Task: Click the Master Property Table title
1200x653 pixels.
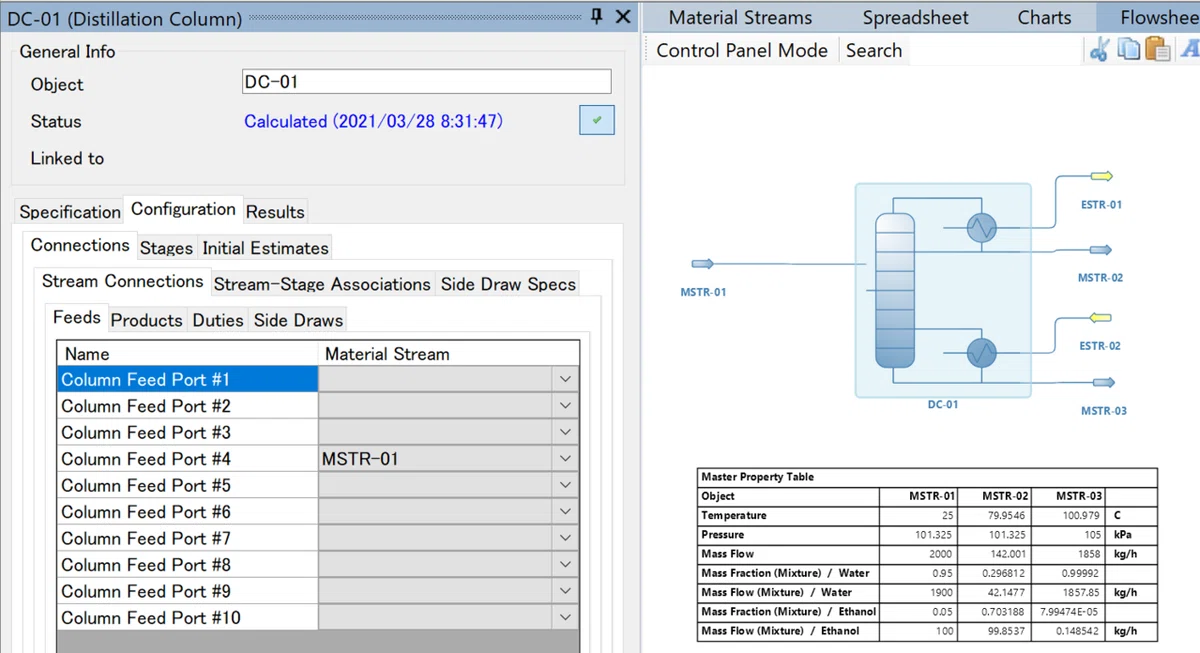Action: coord(758,477)
